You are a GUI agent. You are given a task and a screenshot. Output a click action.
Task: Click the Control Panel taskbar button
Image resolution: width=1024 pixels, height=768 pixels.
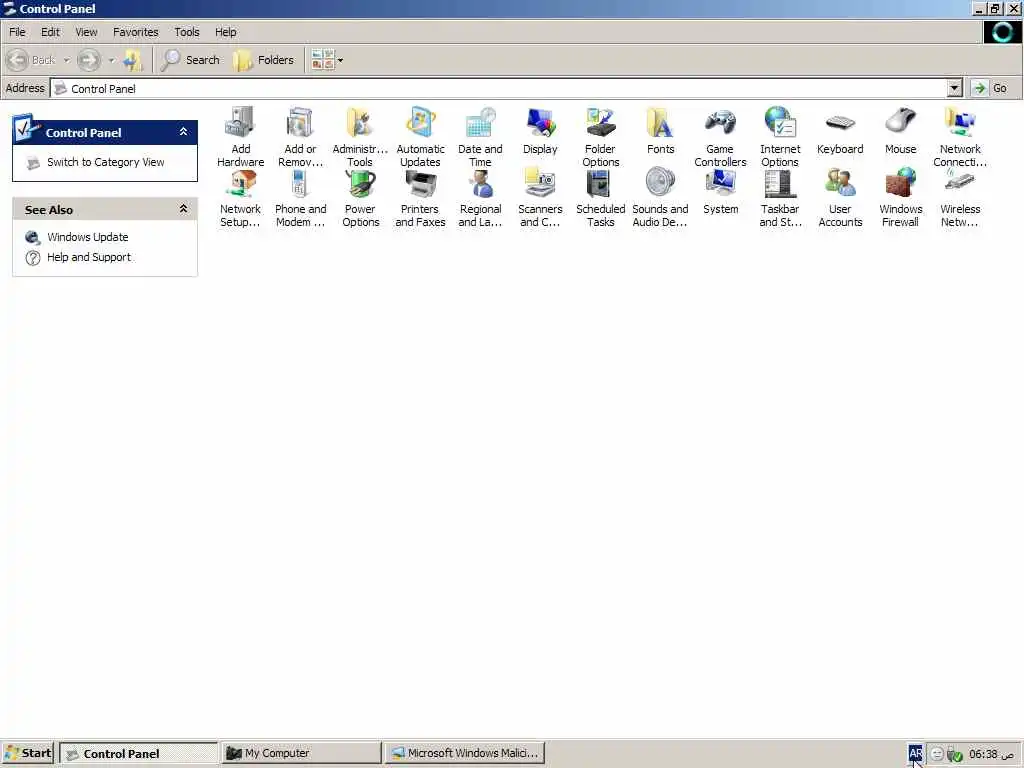pyautogui.click(x=138, y=753)
